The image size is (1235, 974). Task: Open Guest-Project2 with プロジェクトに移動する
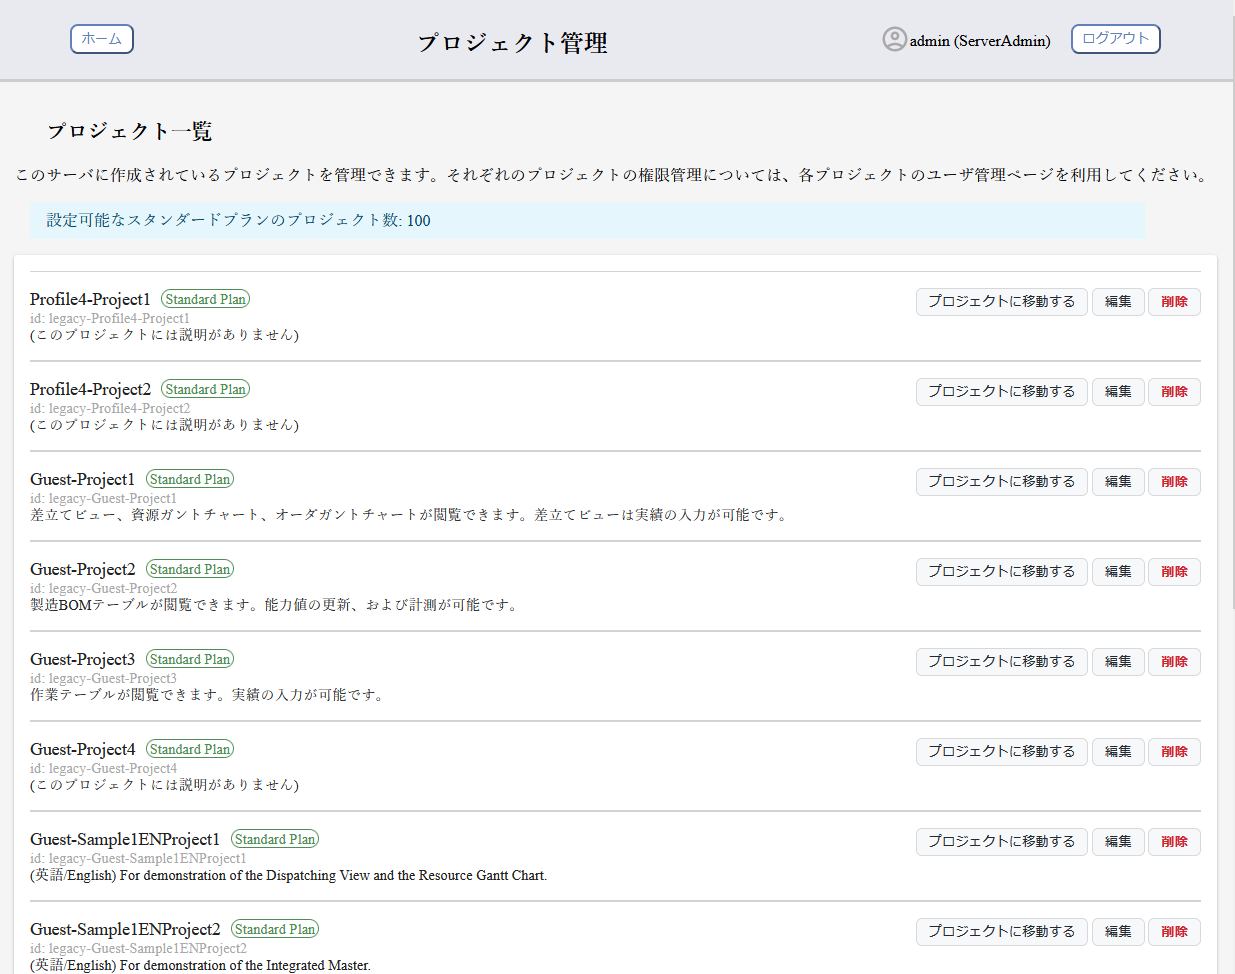pos(1001,571)
